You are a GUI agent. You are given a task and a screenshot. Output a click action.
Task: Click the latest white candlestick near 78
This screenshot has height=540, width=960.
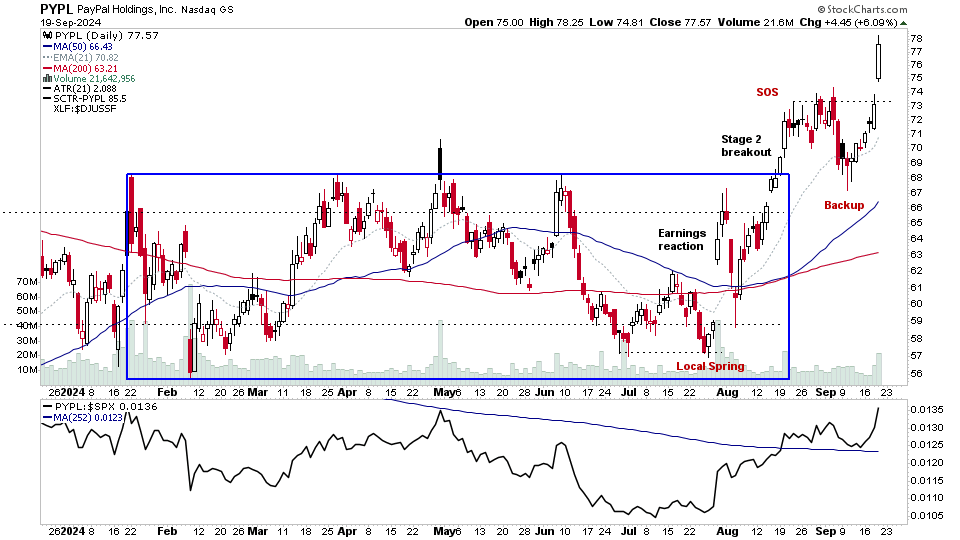pos(879,58)
